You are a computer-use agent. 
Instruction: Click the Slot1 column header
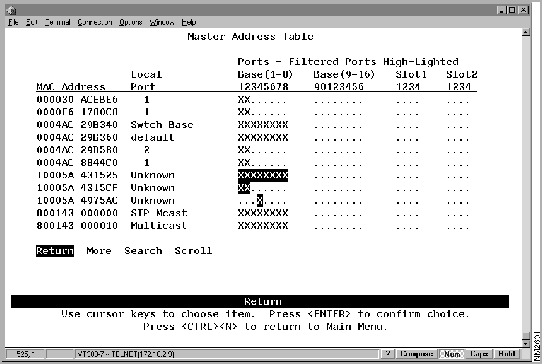(x=411, y=74)
